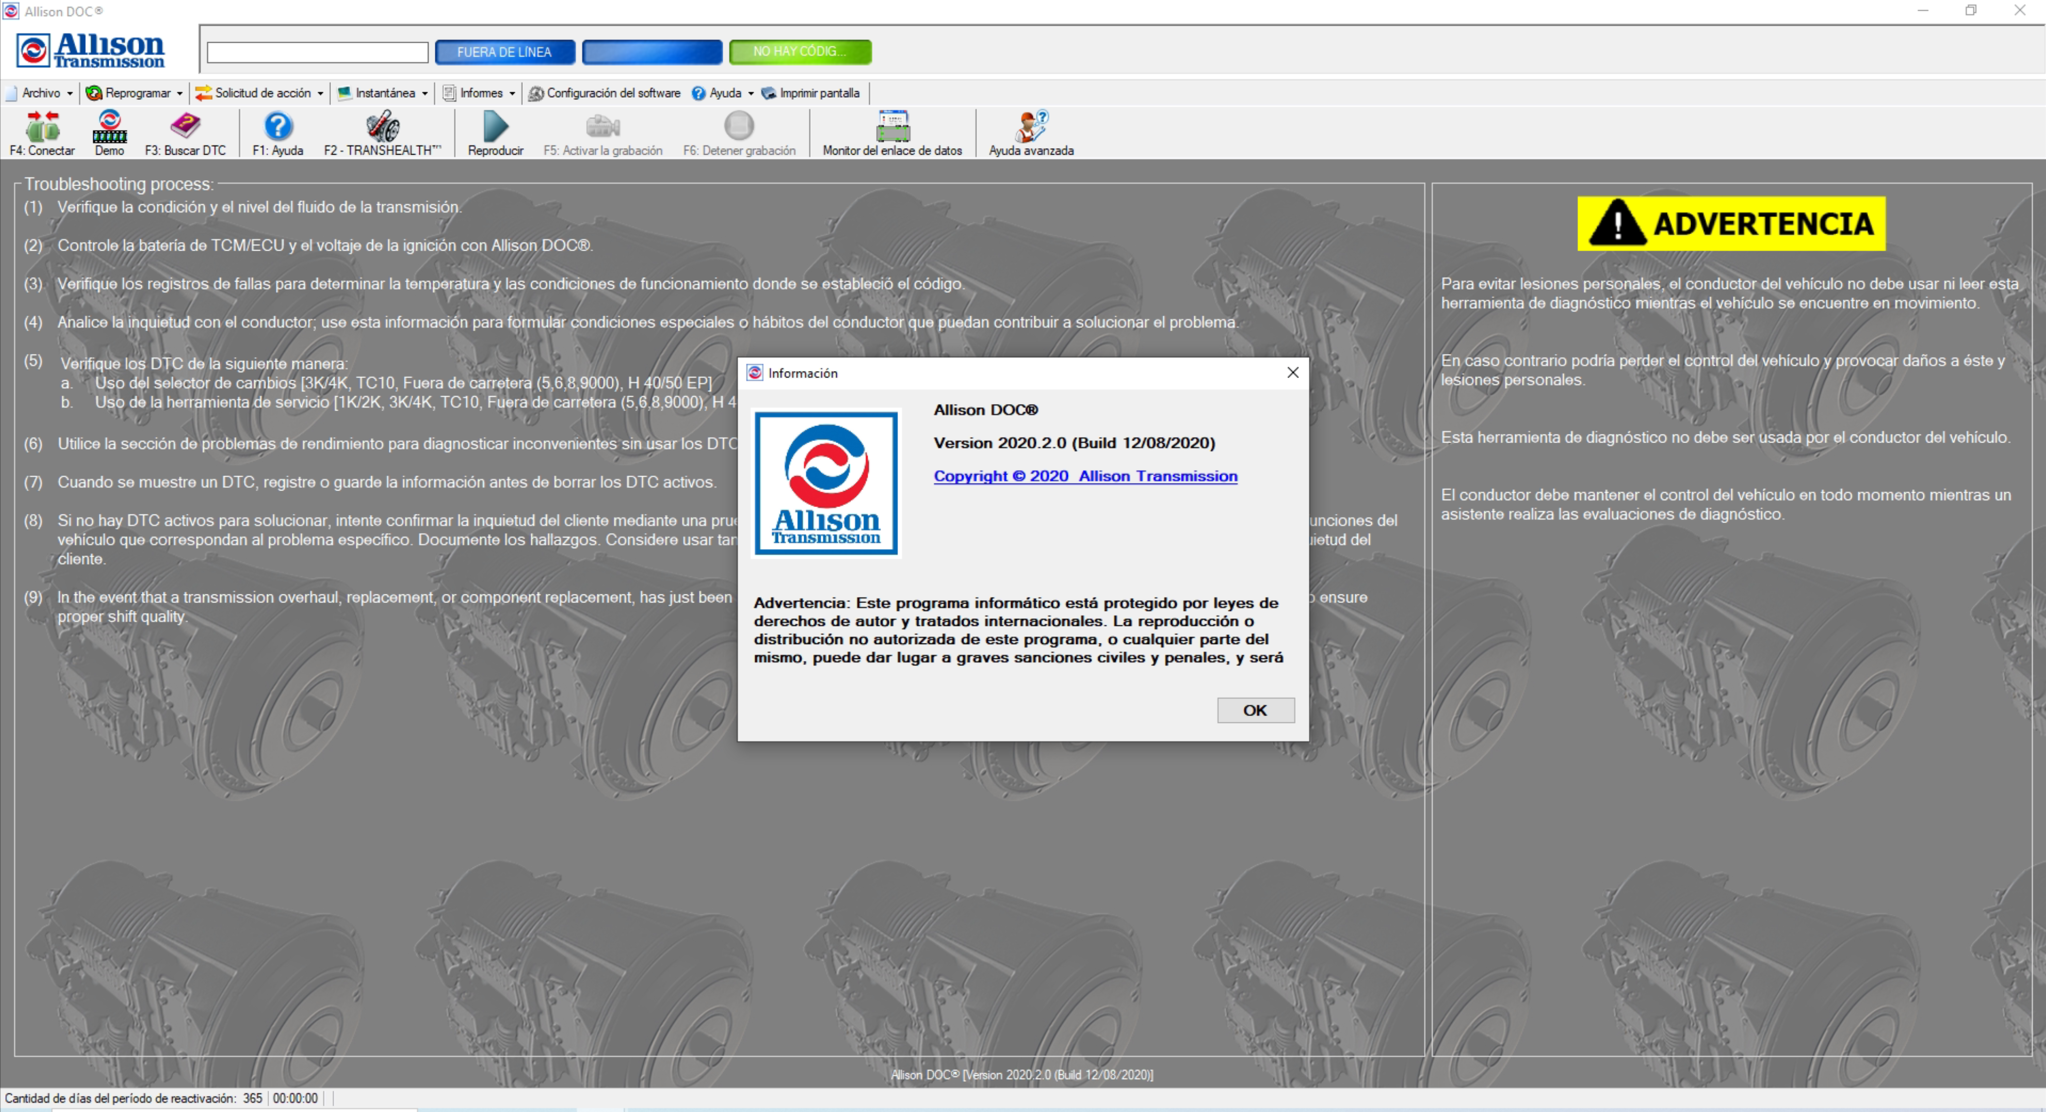Click the green NO HAY CÓDIG... indicator

pos(800,52)
